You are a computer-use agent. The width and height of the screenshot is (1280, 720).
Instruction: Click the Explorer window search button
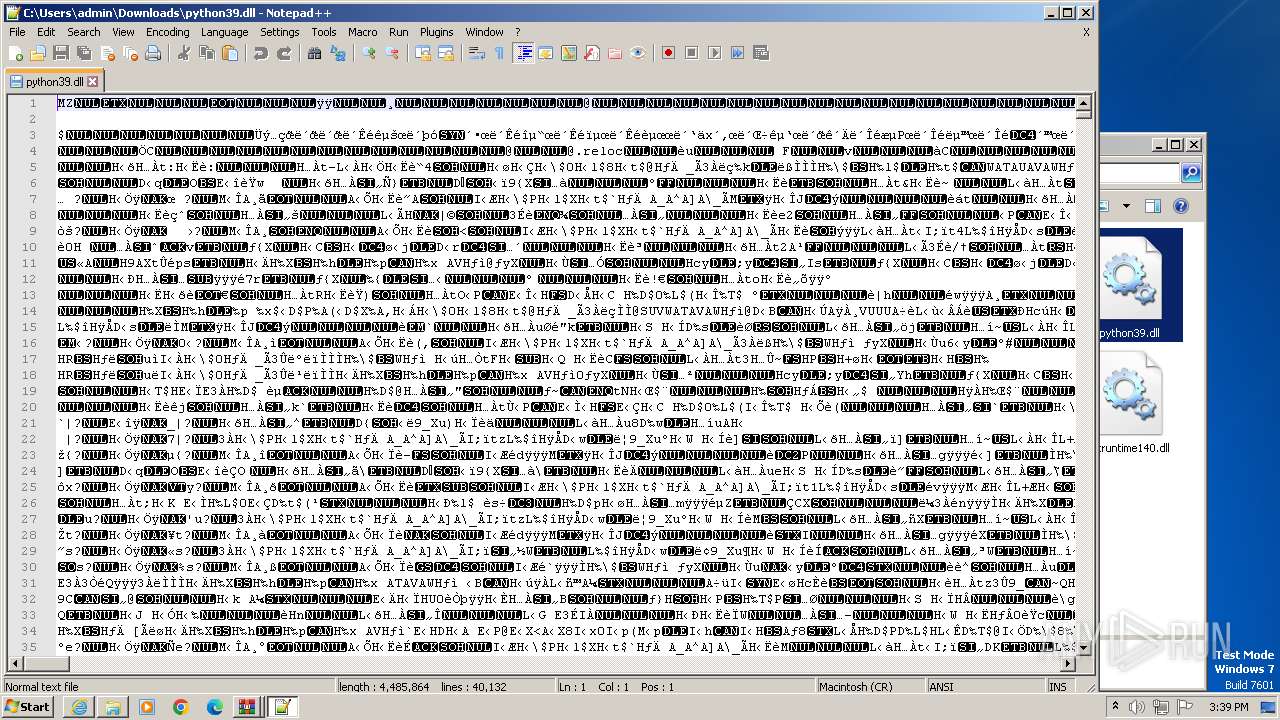pyautogui.click(x=1191, y=173)
